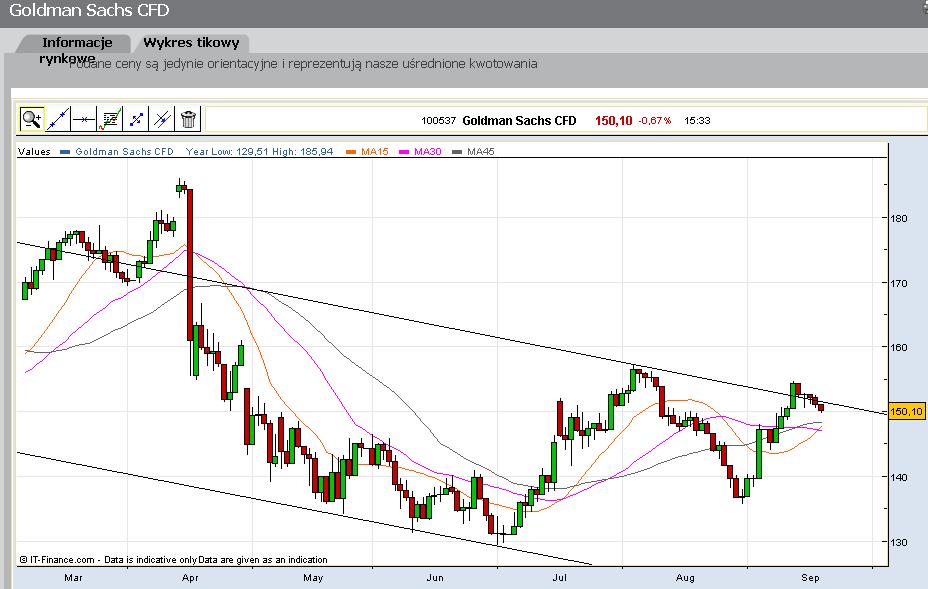Screen dimensions: 928x589
Task: Click the 15:33 time stamp
Action: [697, 121]
